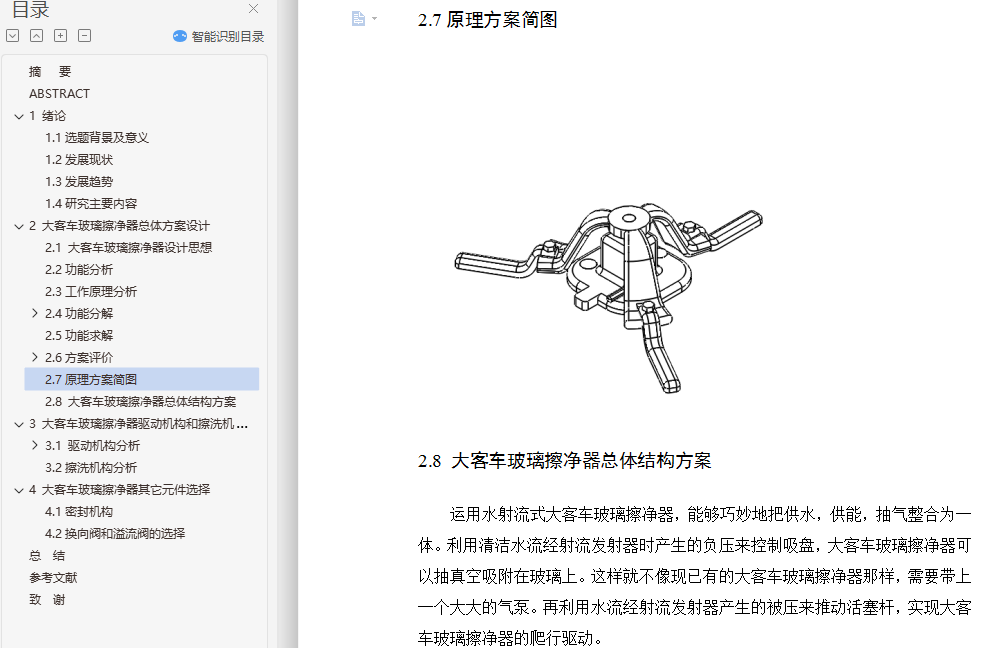The image size is (996, 648).
Task: Go to 2.8 大客车玻璃擦净器总体结构方案 in outline
Action: pyautogui.click(x=140, y=402)
